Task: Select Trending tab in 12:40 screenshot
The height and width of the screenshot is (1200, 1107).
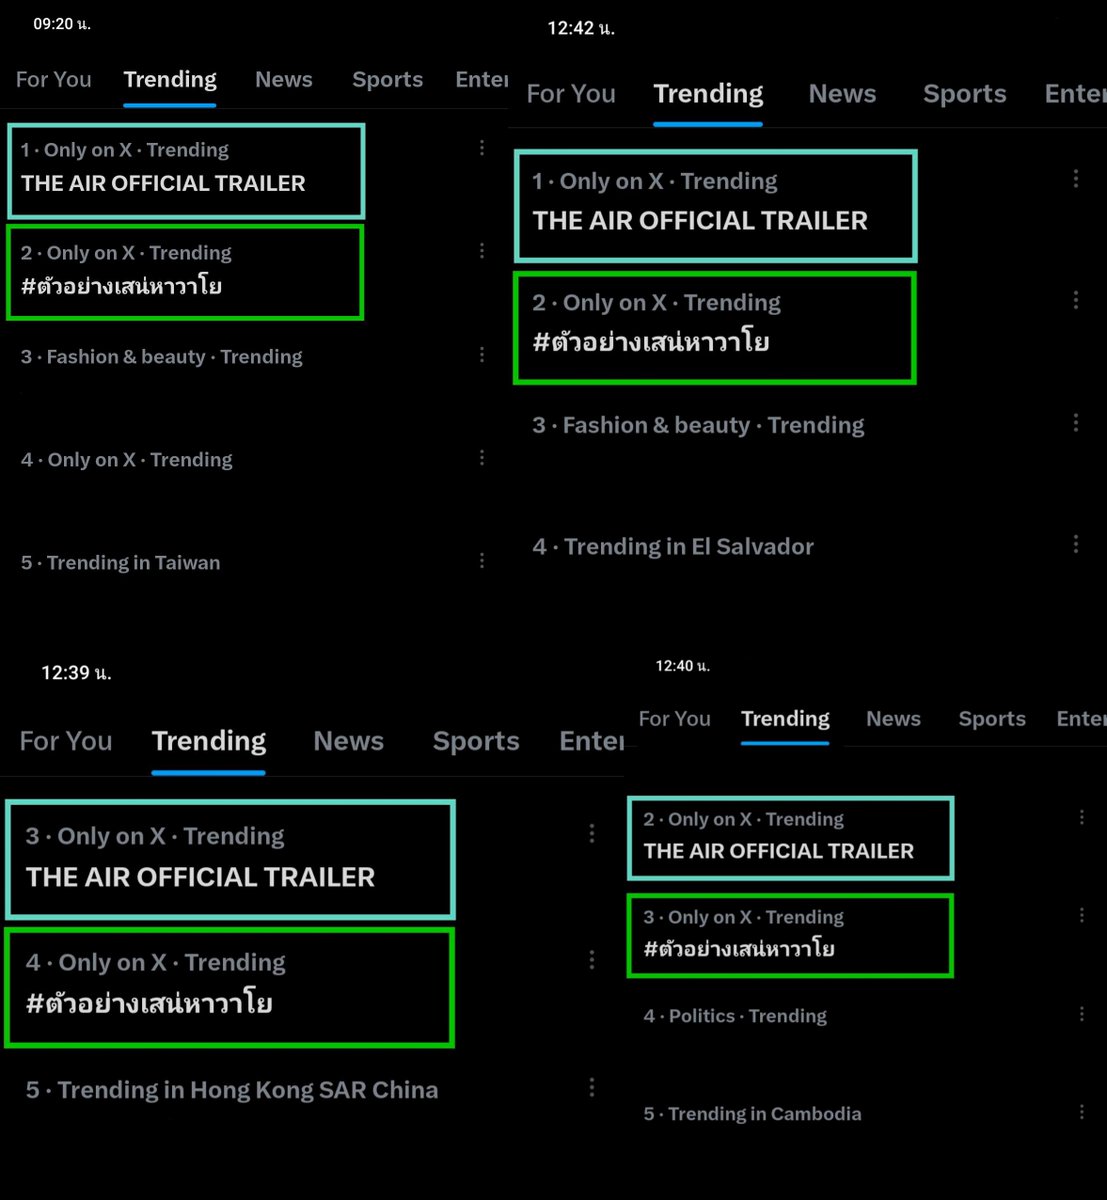Action: (785, 719)
